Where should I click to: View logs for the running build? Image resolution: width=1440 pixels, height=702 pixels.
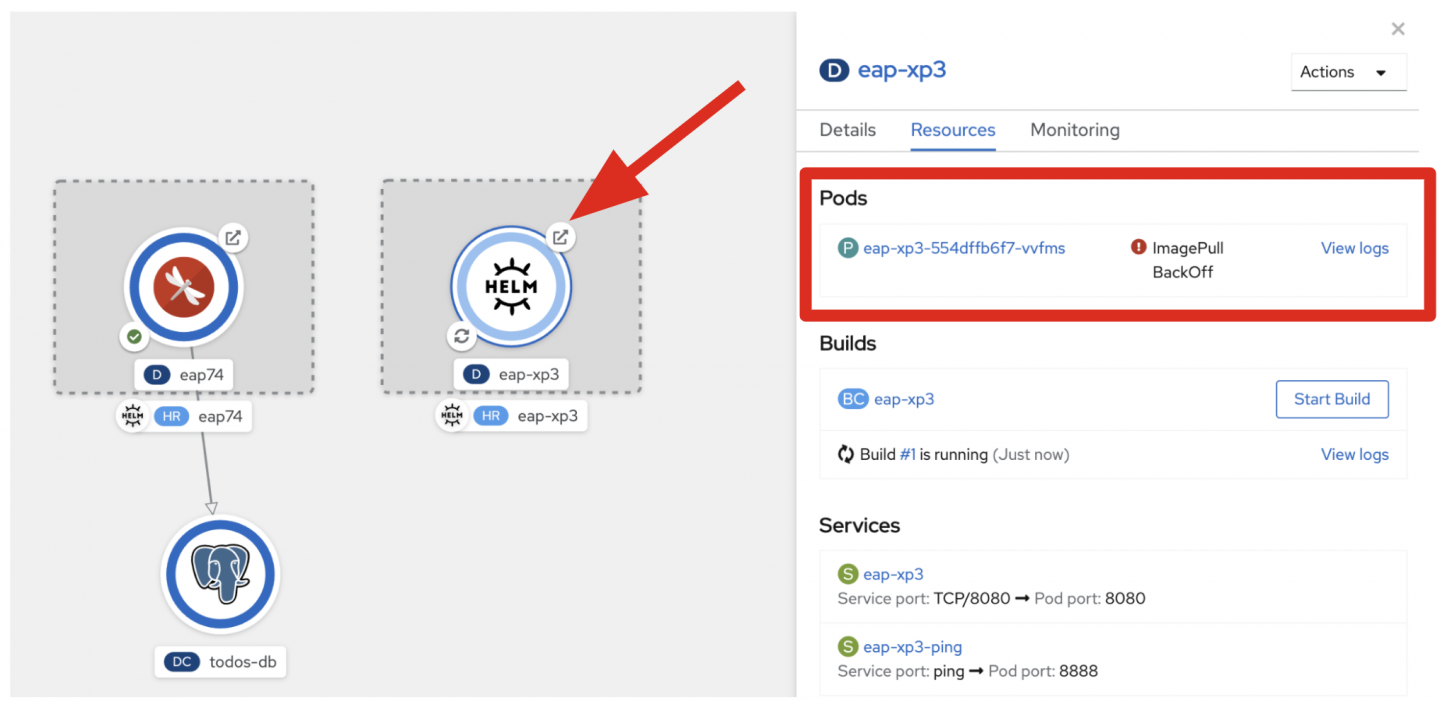coord(1354,454)
